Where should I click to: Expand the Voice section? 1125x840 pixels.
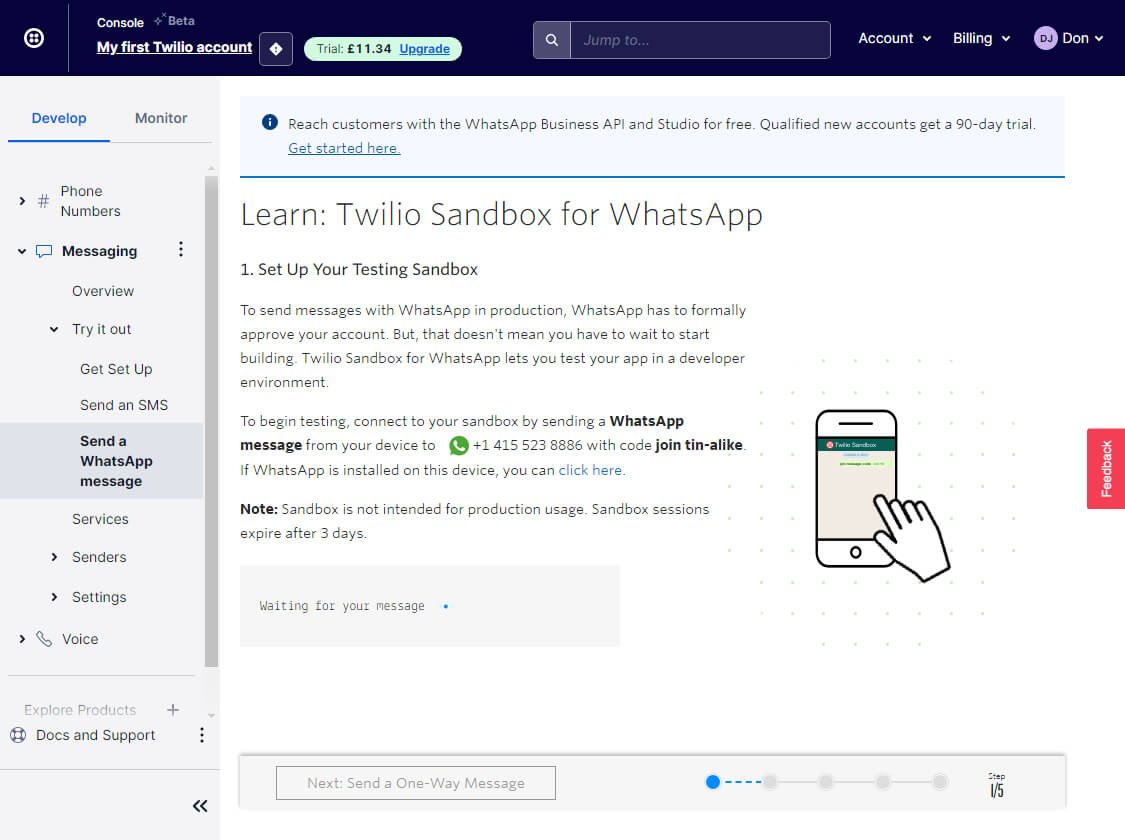pyautogui.click(x=22, y=638)
